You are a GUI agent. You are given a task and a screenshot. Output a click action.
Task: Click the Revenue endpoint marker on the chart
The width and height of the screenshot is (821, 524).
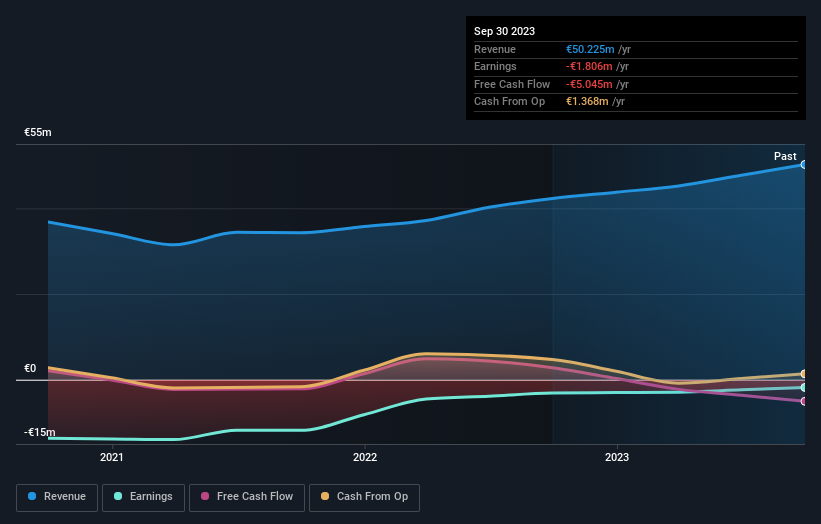point(804,164)
